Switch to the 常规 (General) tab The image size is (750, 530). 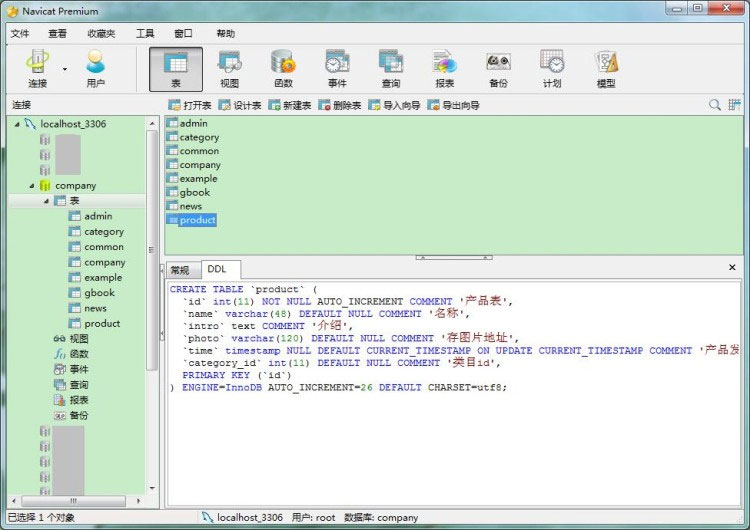coord(180,270)
